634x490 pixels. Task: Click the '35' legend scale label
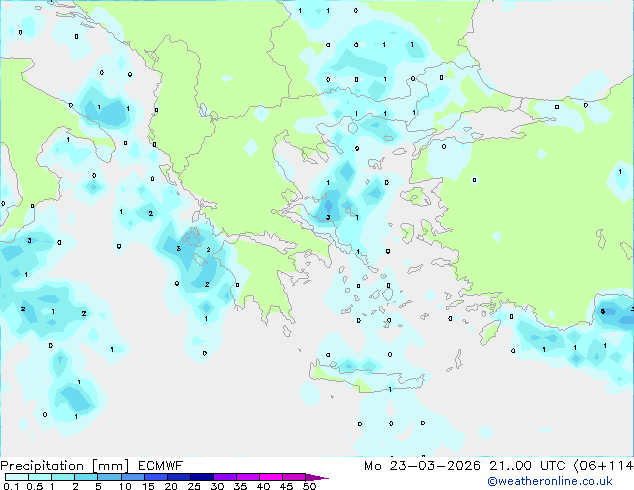pos(240,486)
